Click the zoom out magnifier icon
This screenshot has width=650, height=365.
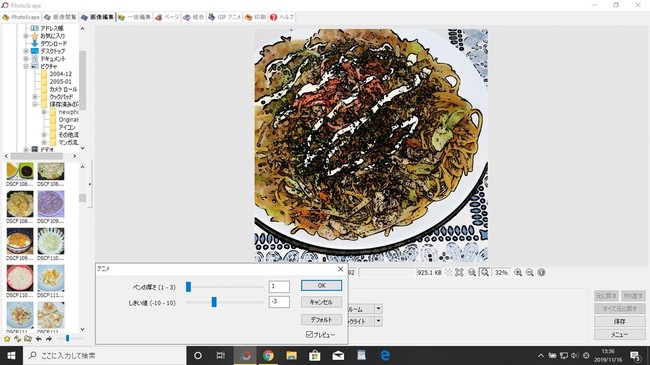pos(529,273)
